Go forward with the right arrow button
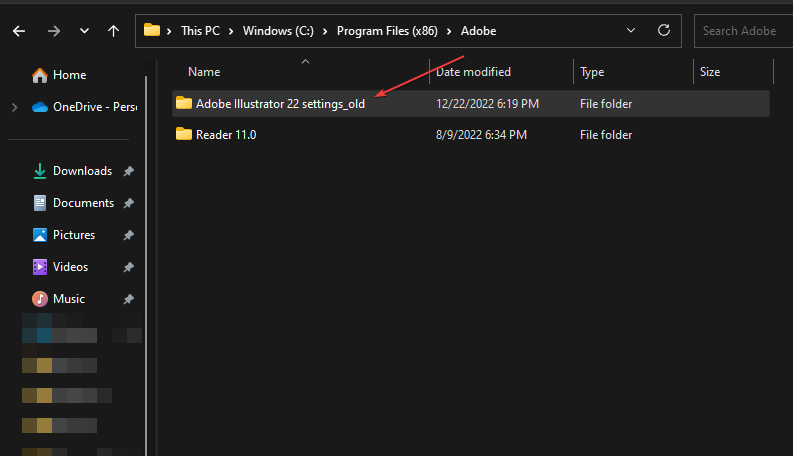This screenshot has height=456, width=793. tap(54, 31)
